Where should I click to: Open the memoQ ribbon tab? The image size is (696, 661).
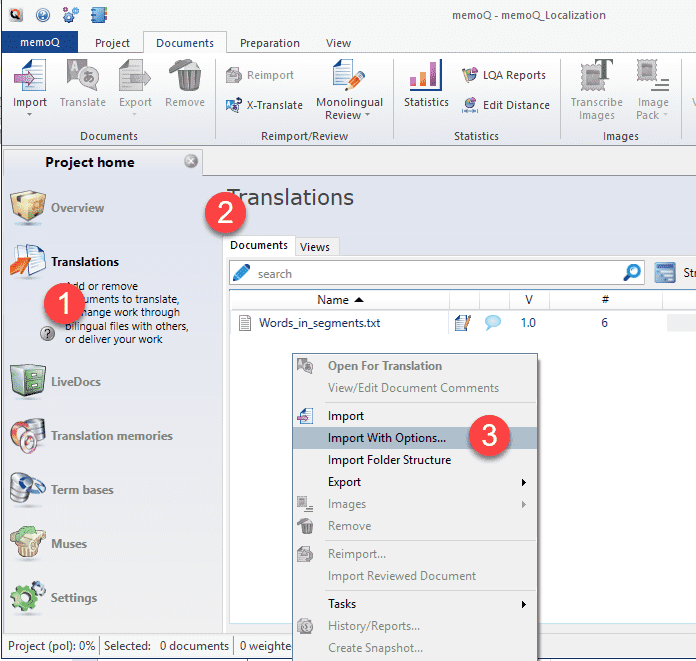(40, 42)
